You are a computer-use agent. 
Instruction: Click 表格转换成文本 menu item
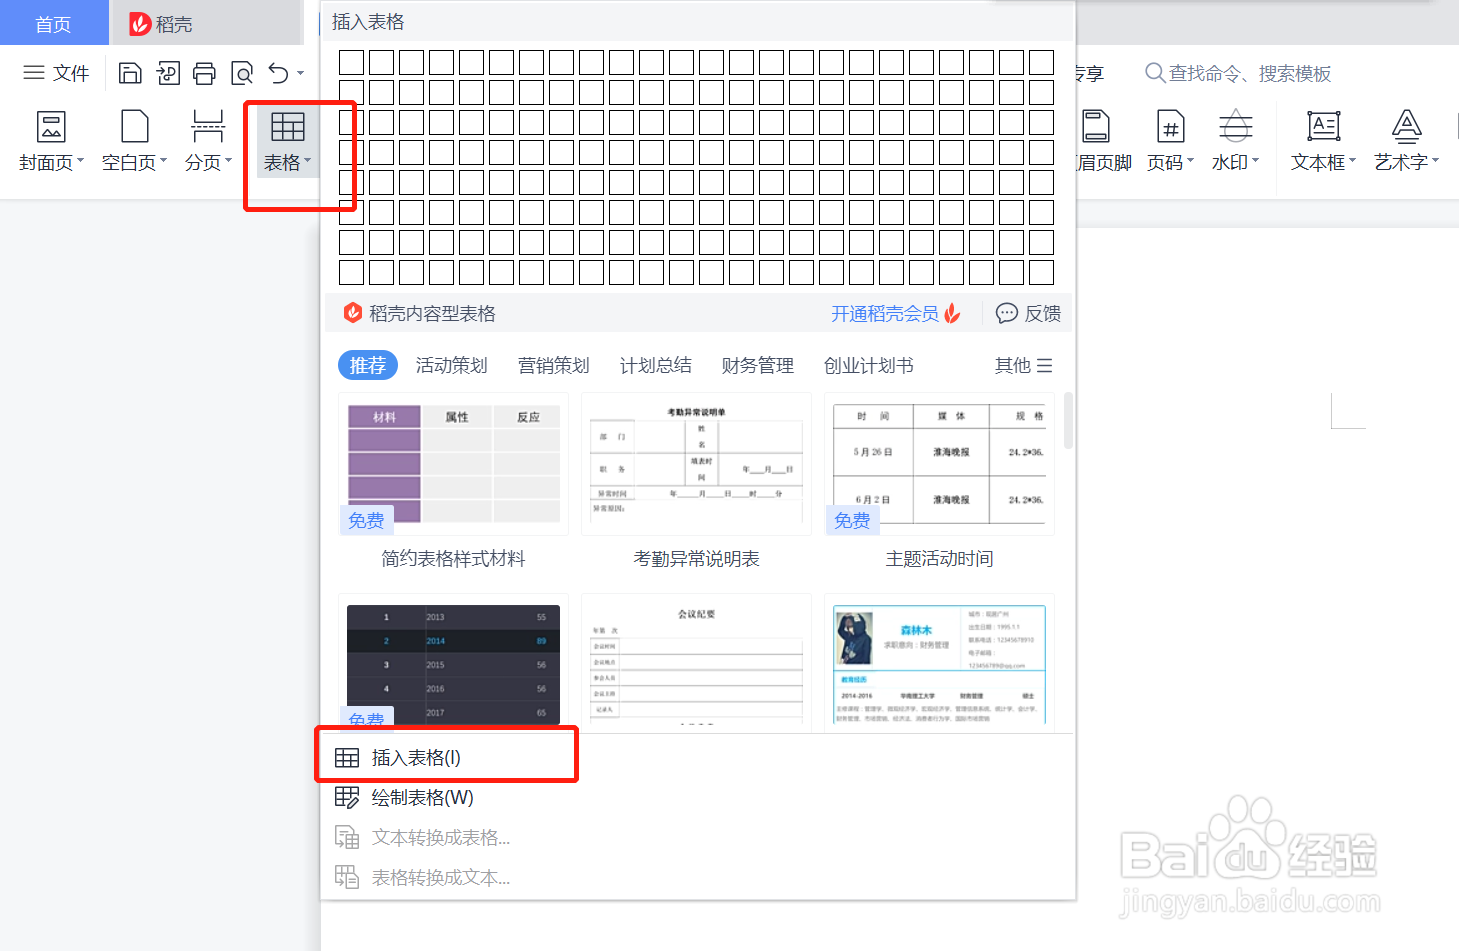tap(697, 877)
